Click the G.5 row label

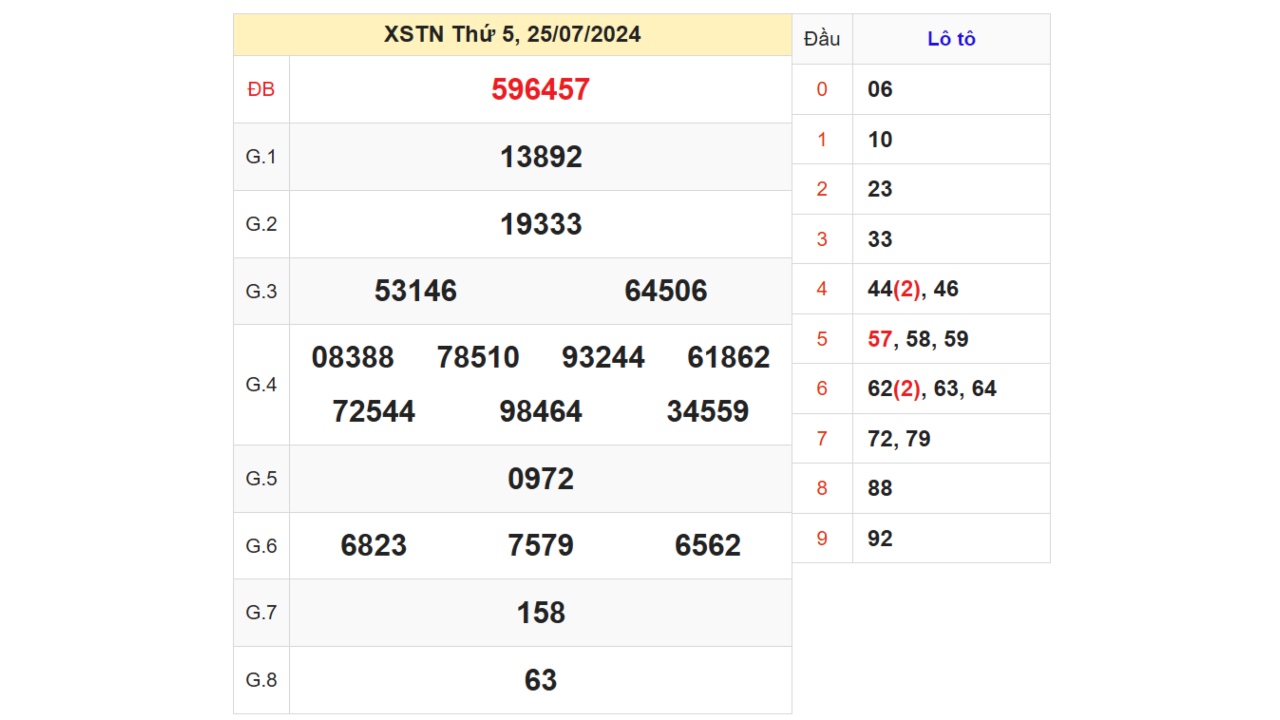coord(261,478)
